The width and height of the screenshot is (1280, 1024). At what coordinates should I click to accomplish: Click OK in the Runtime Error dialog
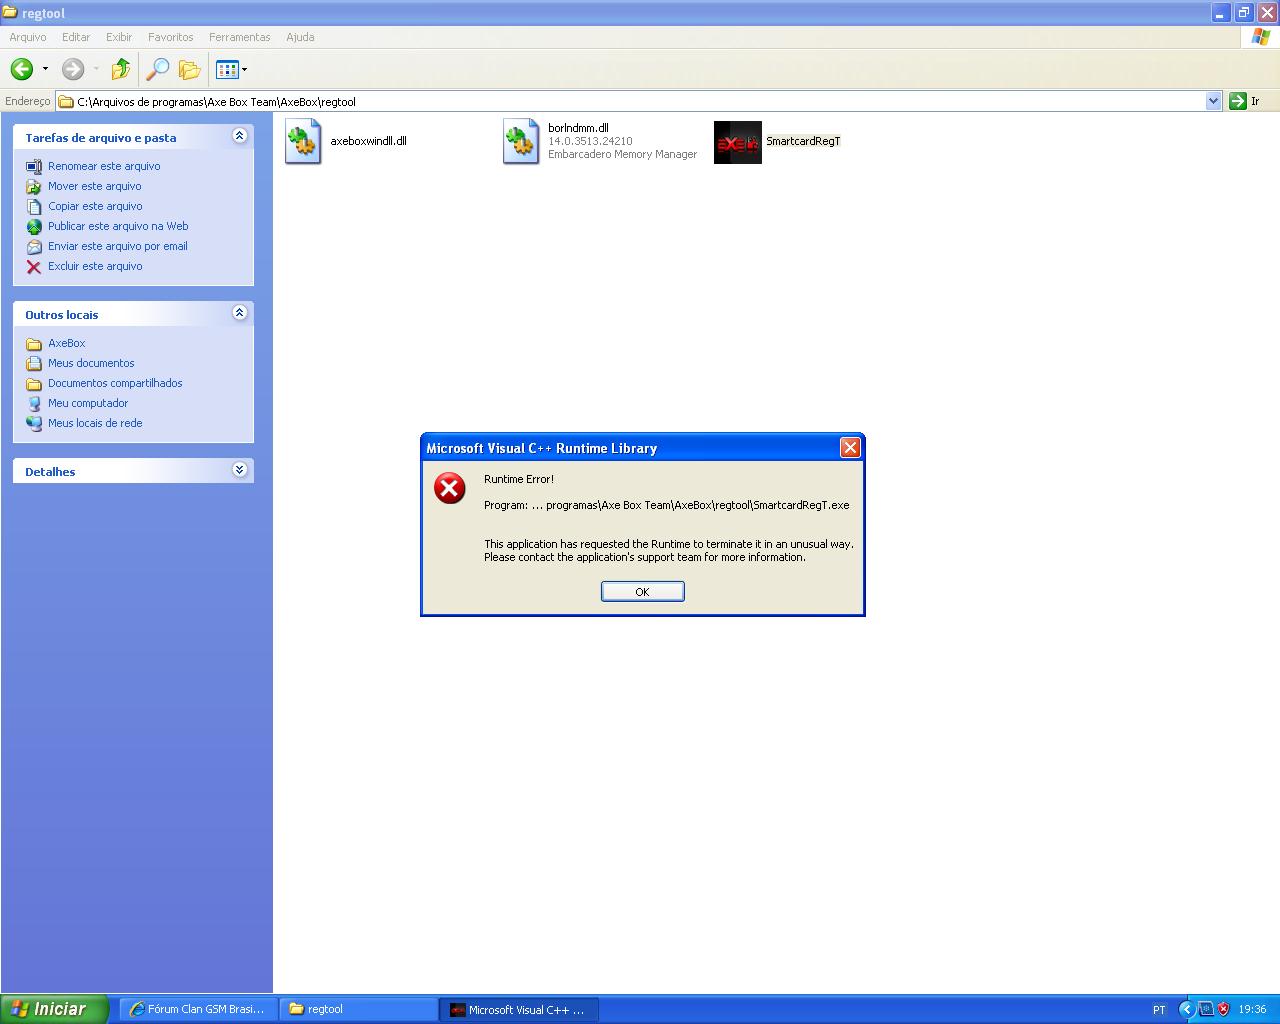pyautogui.click(x=642, y=592)
